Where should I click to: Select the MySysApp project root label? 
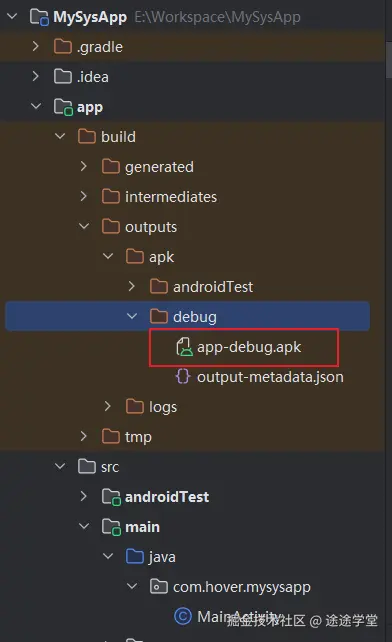tap(90, 17)
